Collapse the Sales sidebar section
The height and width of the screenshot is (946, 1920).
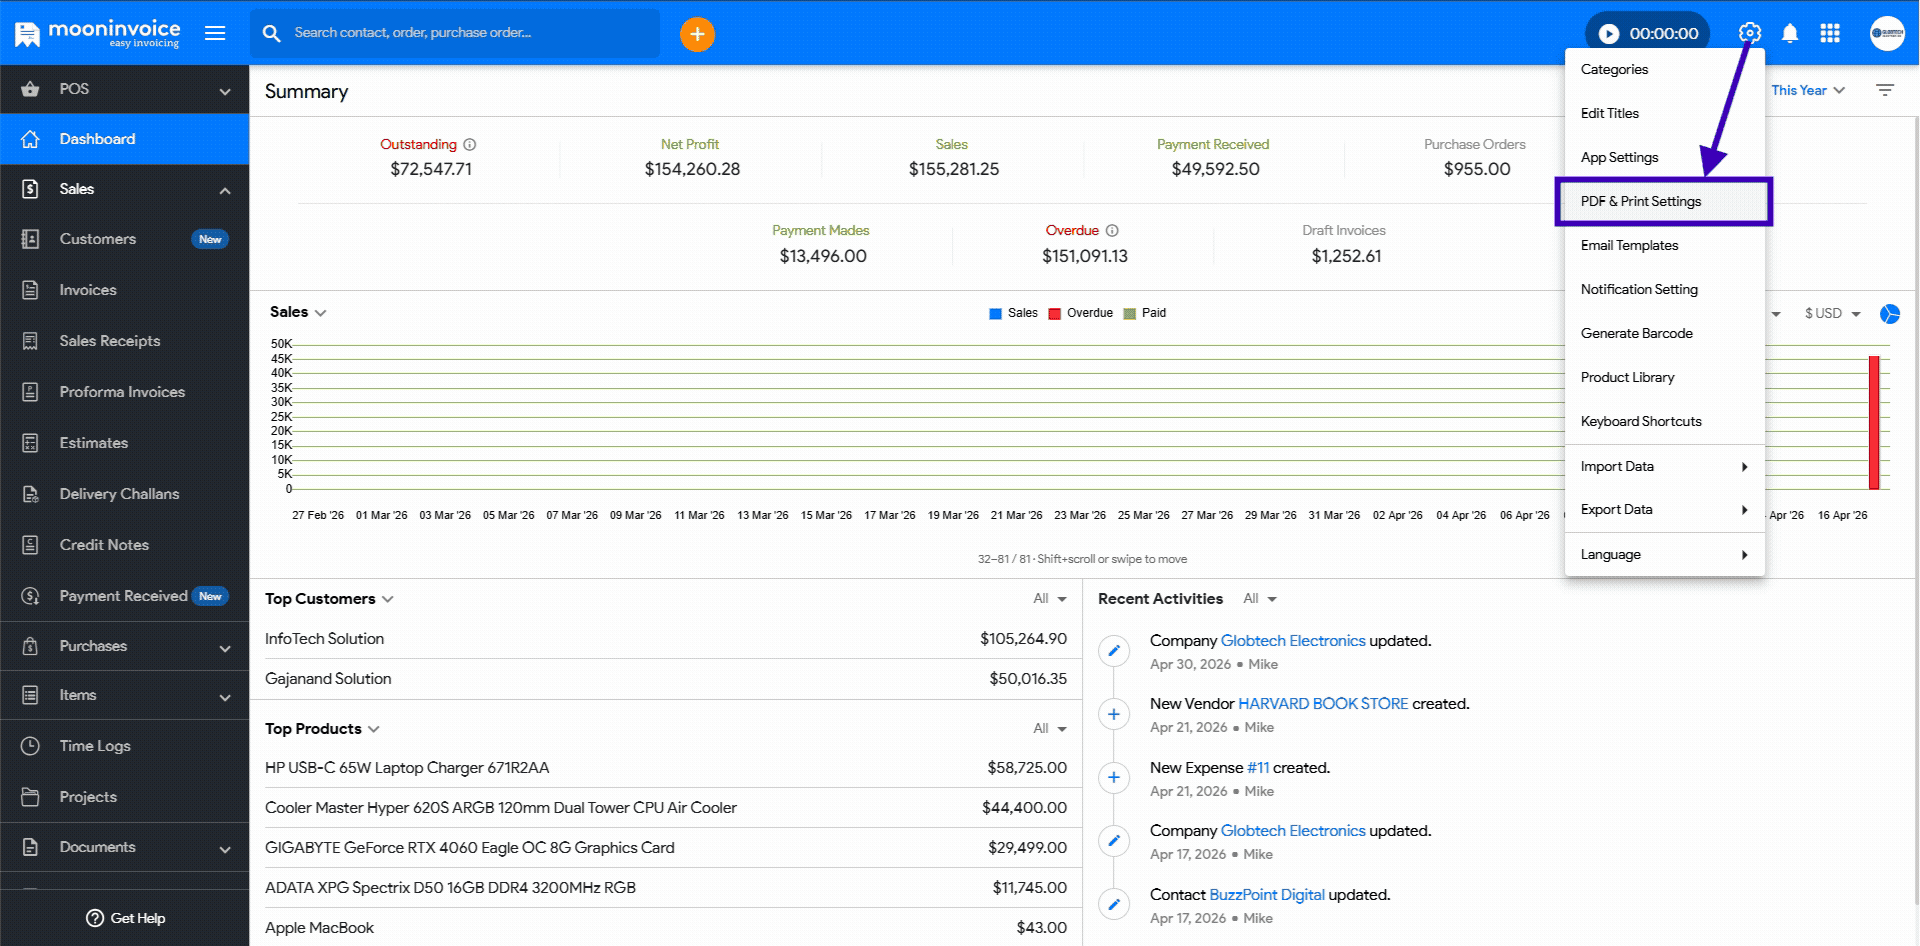coord(225,191)
